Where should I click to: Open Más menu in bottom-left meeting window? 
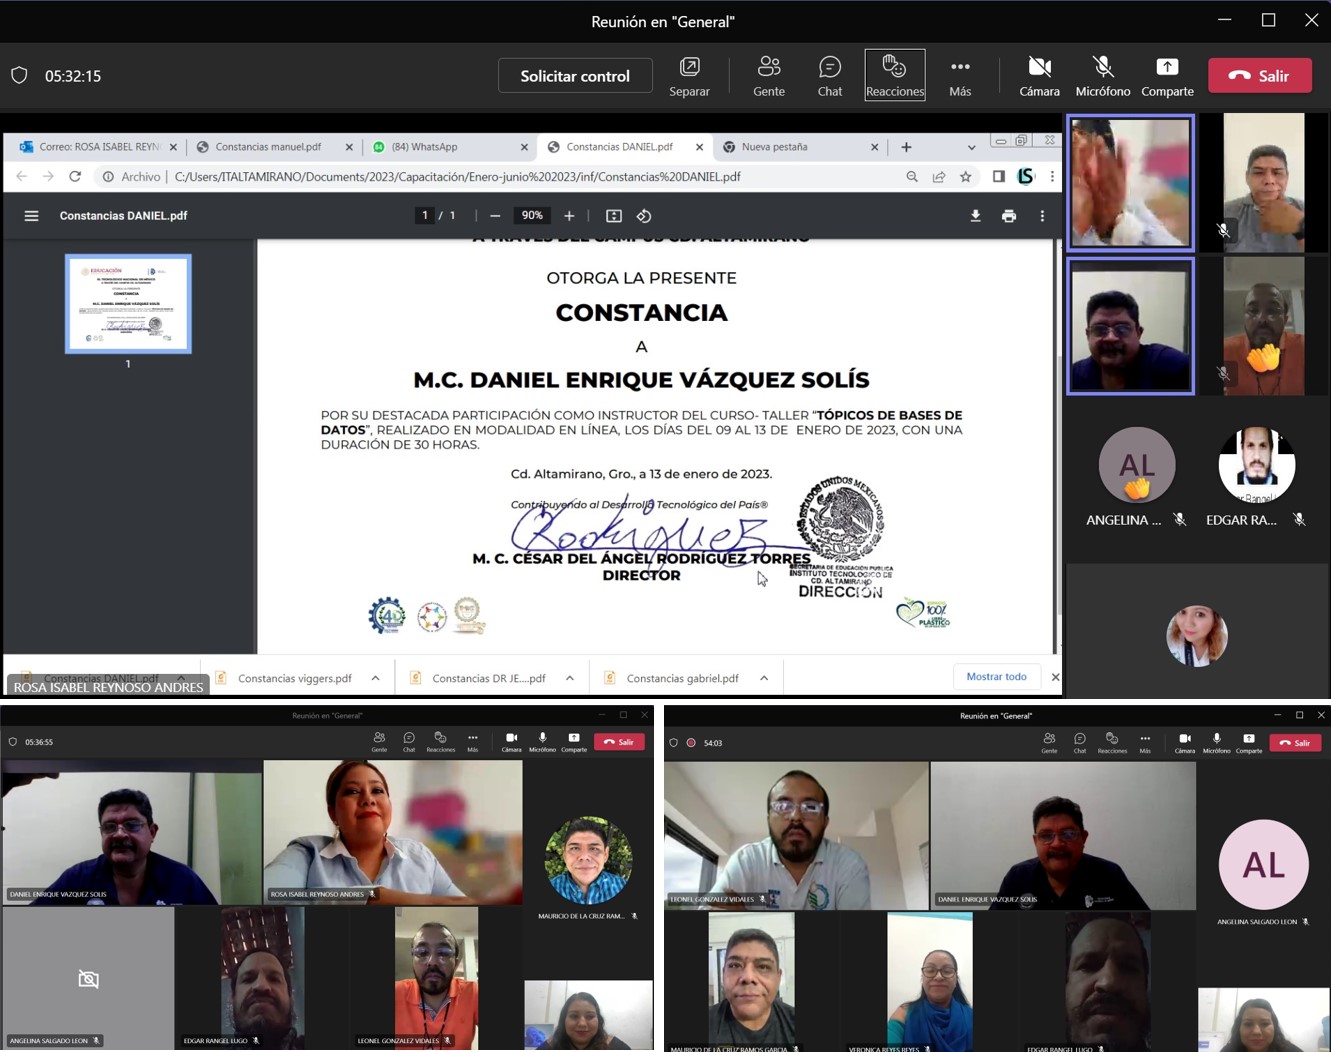pyautogui.click(x=473, y=742)
